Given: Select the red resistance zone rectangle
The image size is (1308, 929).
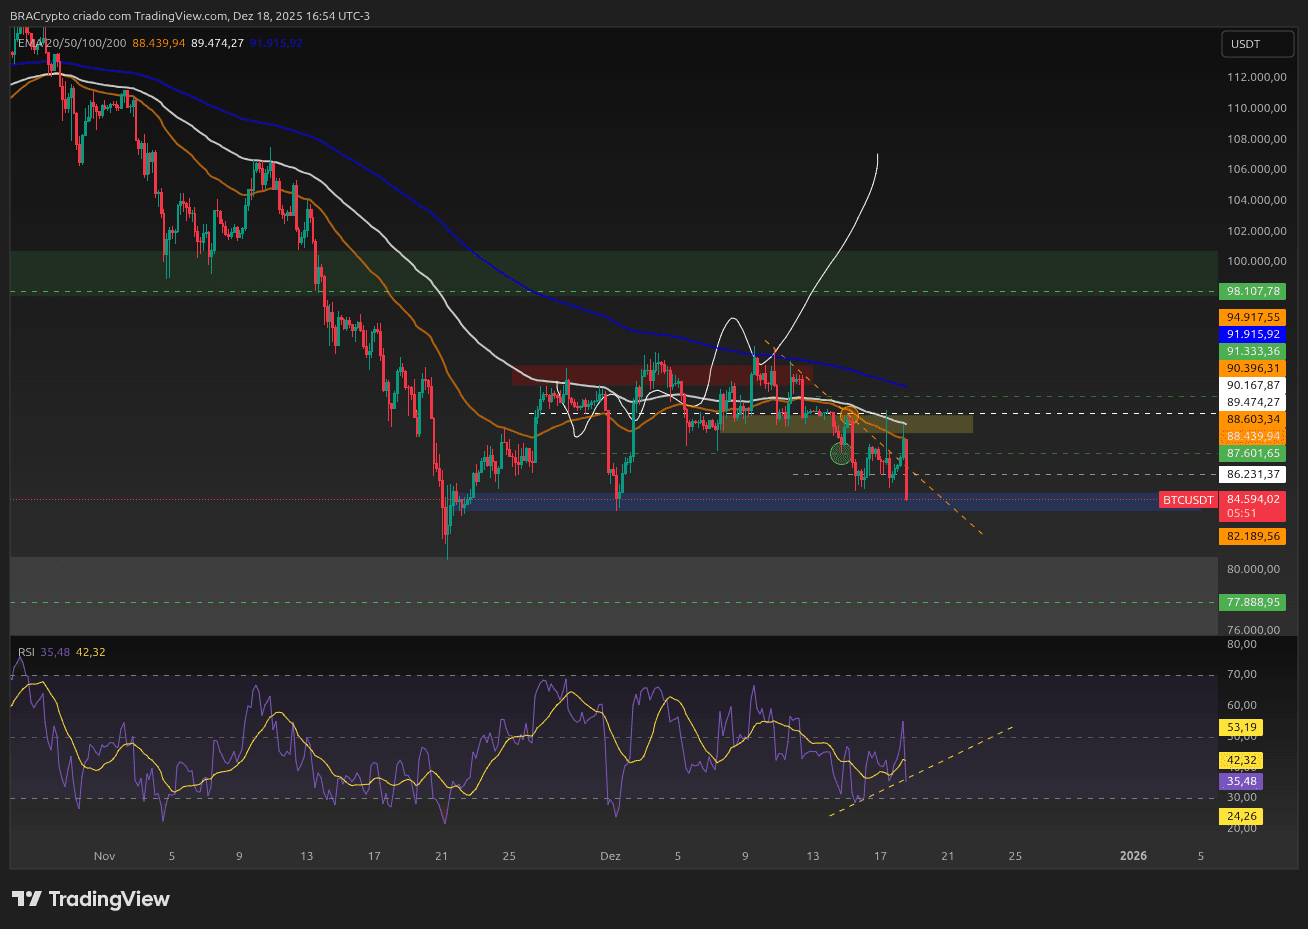Looking at the screenshot, I should 662,375.
